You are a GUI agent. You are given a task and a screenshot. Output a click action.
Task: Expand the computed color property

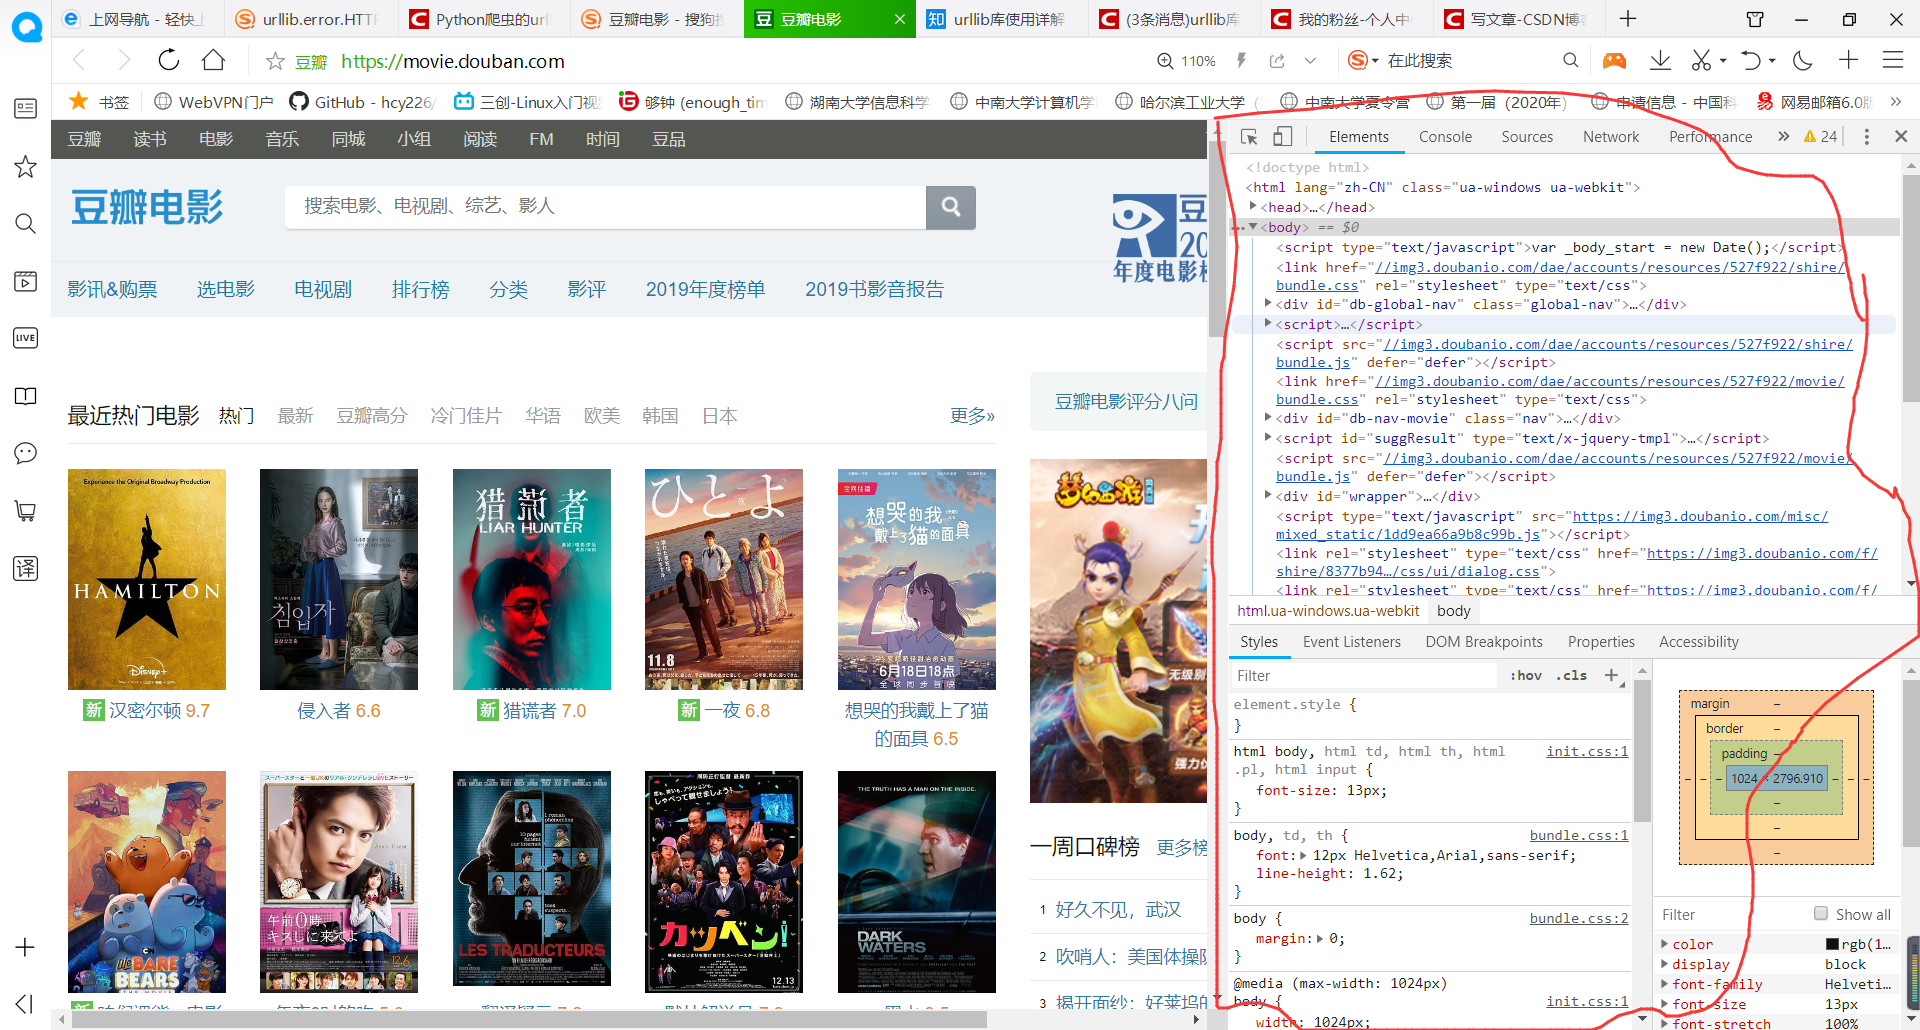pos(1665,944)
